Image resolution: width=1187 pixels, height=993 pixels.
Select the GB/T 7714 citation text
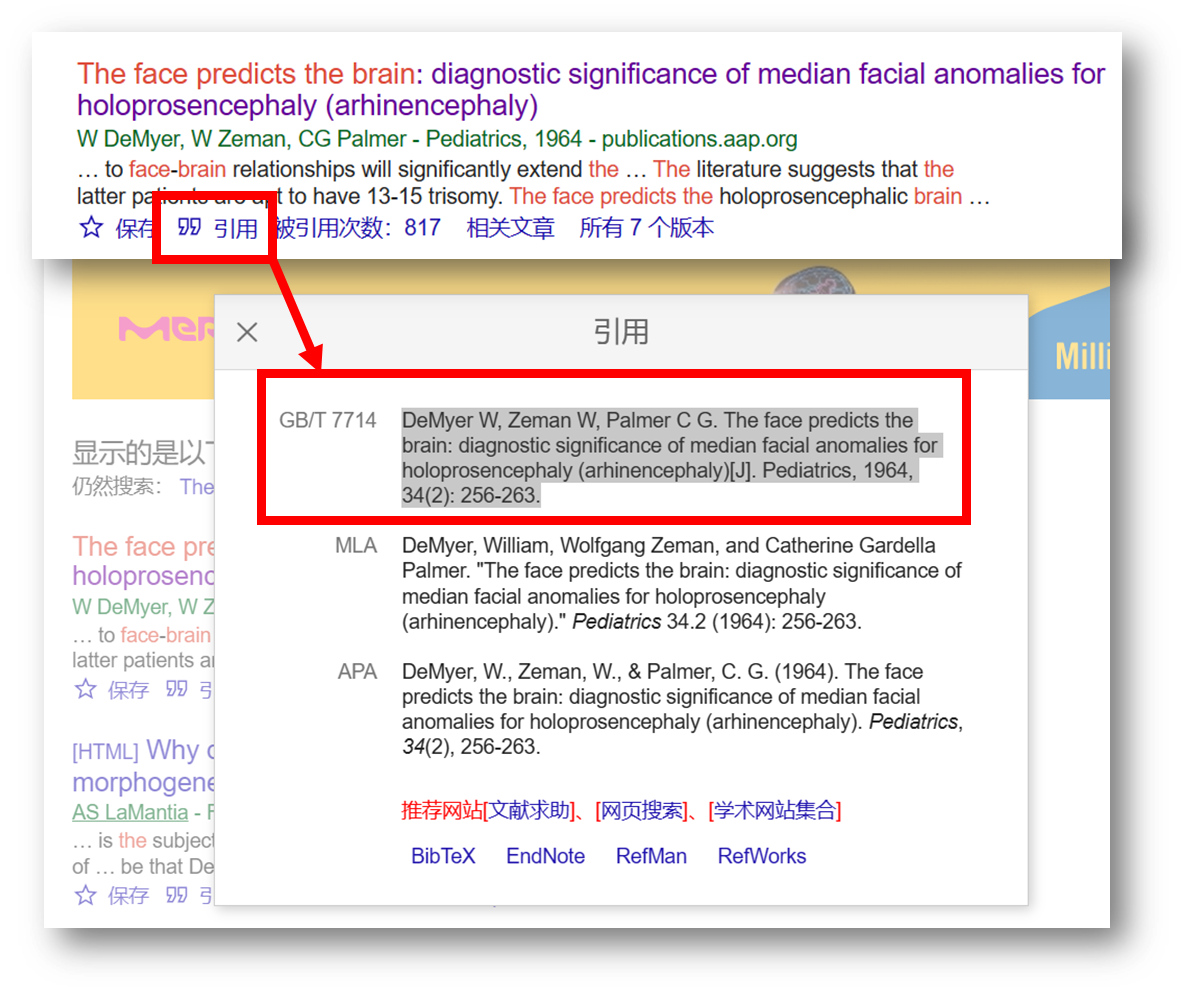tap(670, 457)
